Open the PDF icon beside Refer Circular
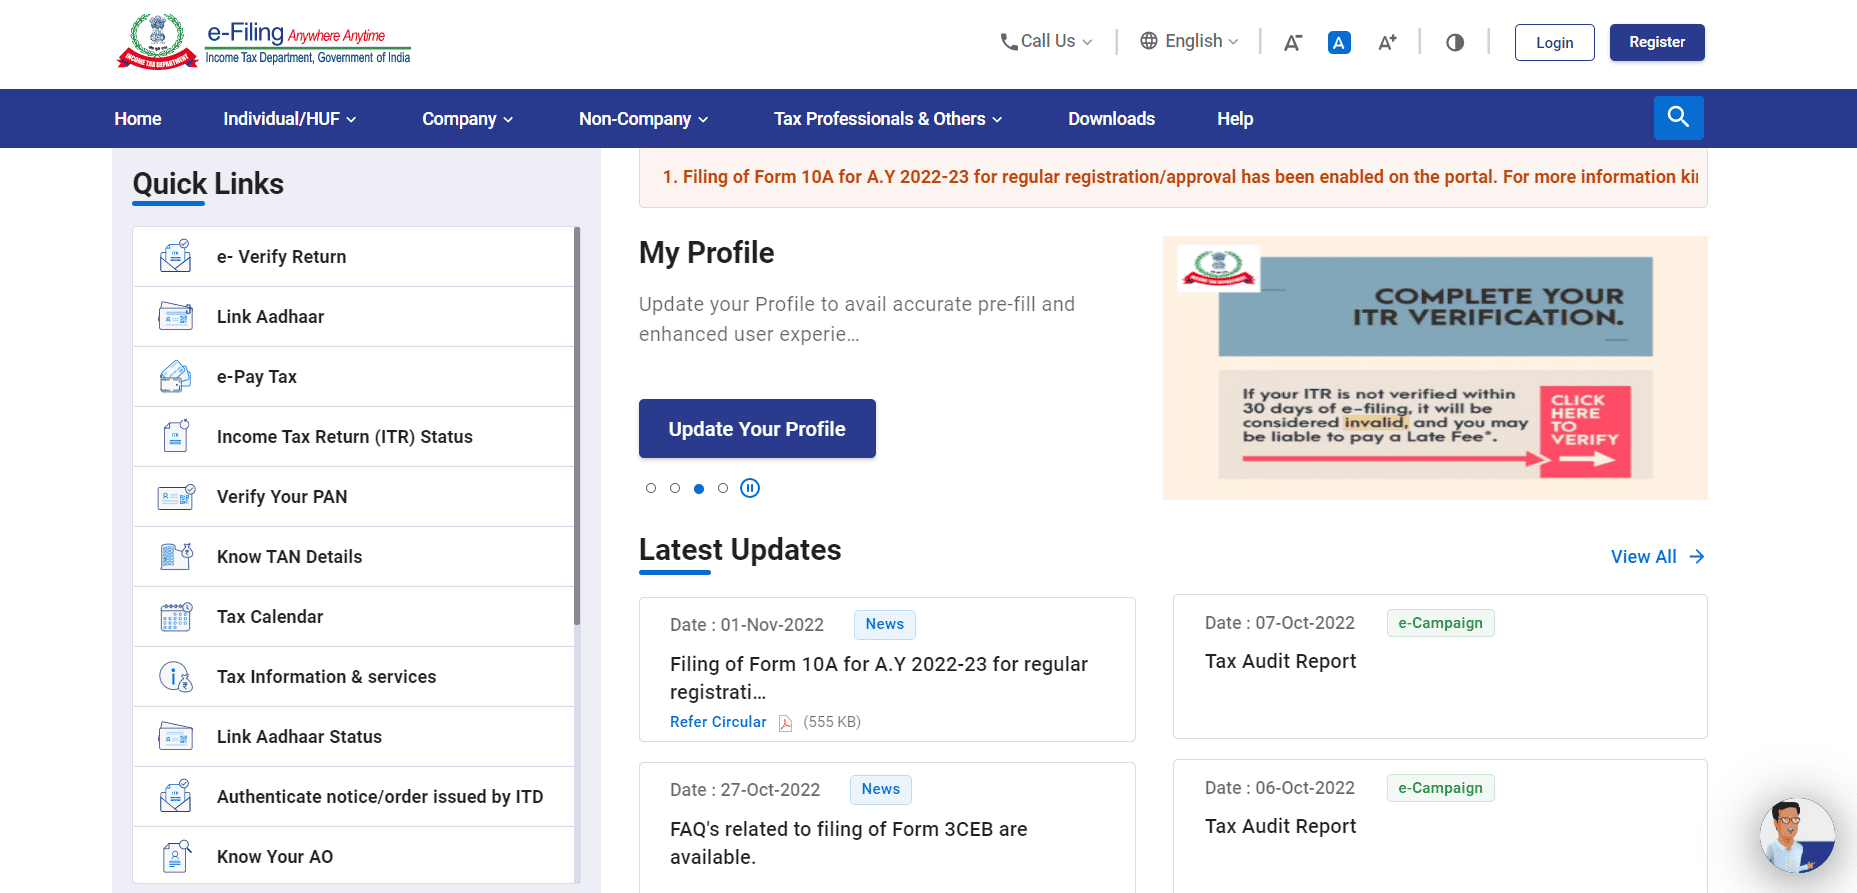Viewport: 1857px width, 893px height. point(785,723)
